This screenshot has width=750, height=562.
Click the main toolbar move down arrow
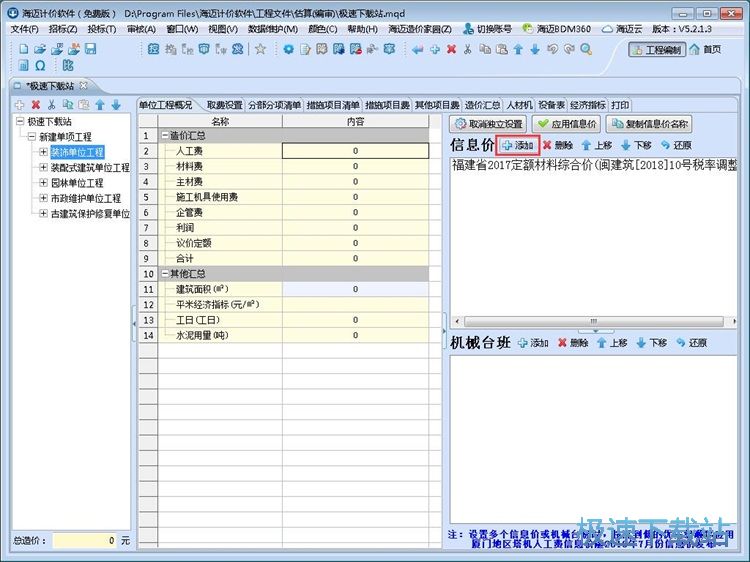click(x=535, y=49)
